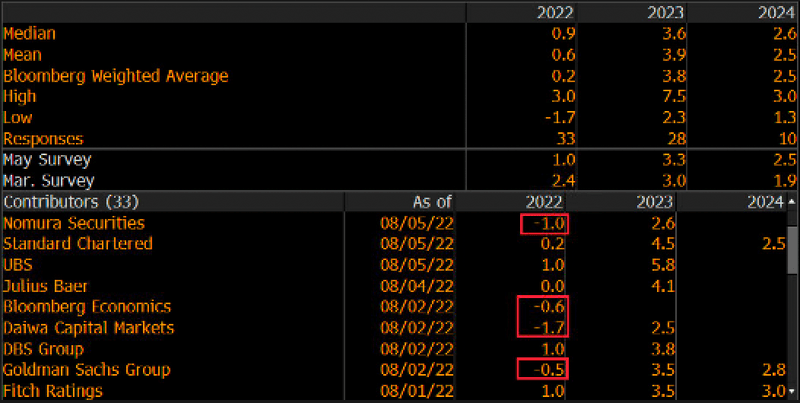
Task: Select the May Survey row label
Action: (48, 160)
